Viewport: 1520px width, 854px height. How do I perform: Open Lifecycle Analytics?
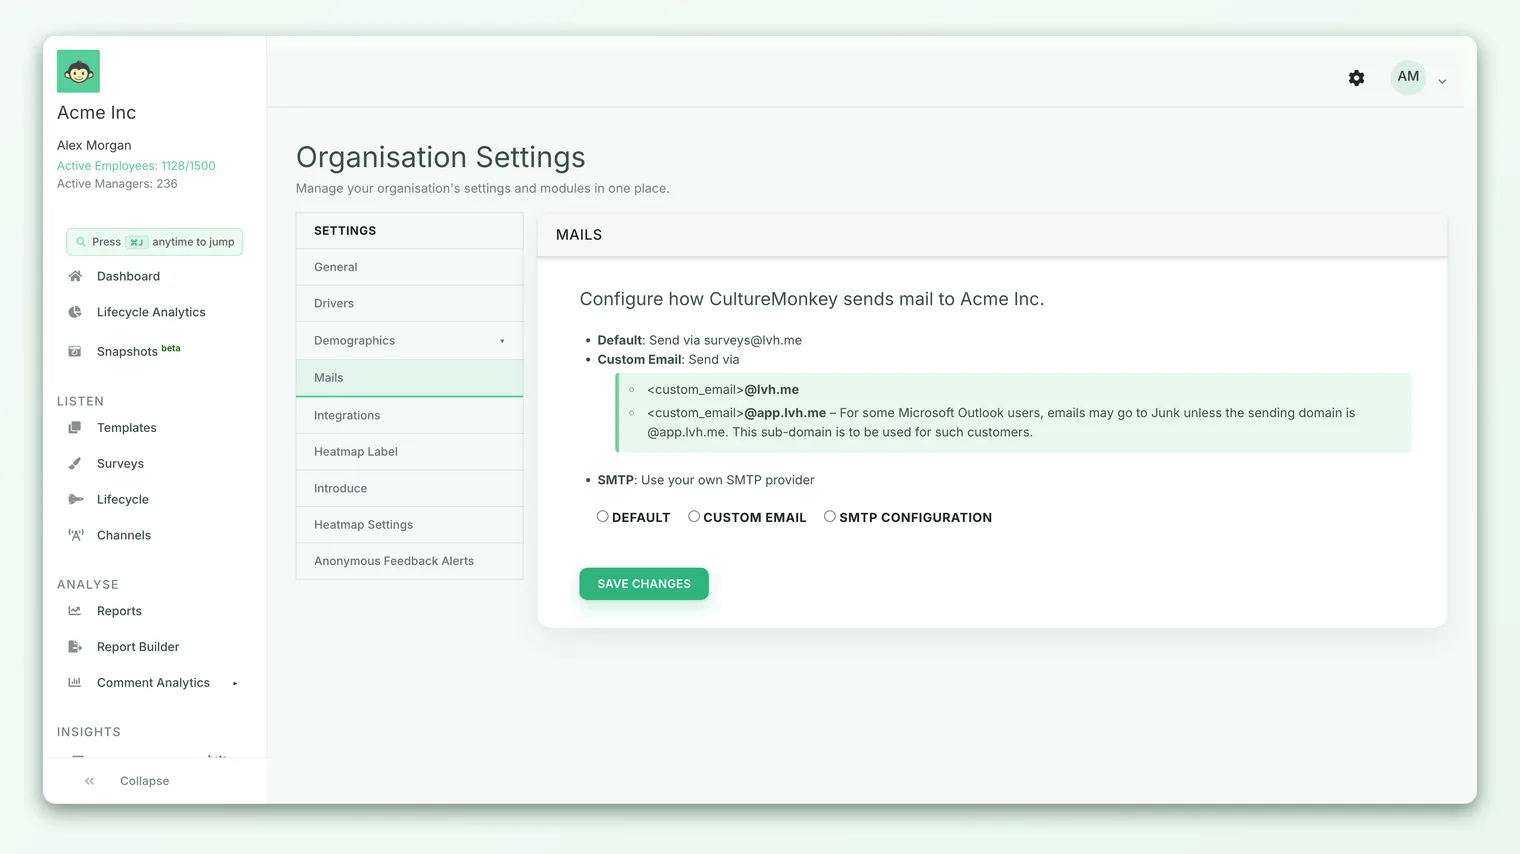(x=151, y=312)
